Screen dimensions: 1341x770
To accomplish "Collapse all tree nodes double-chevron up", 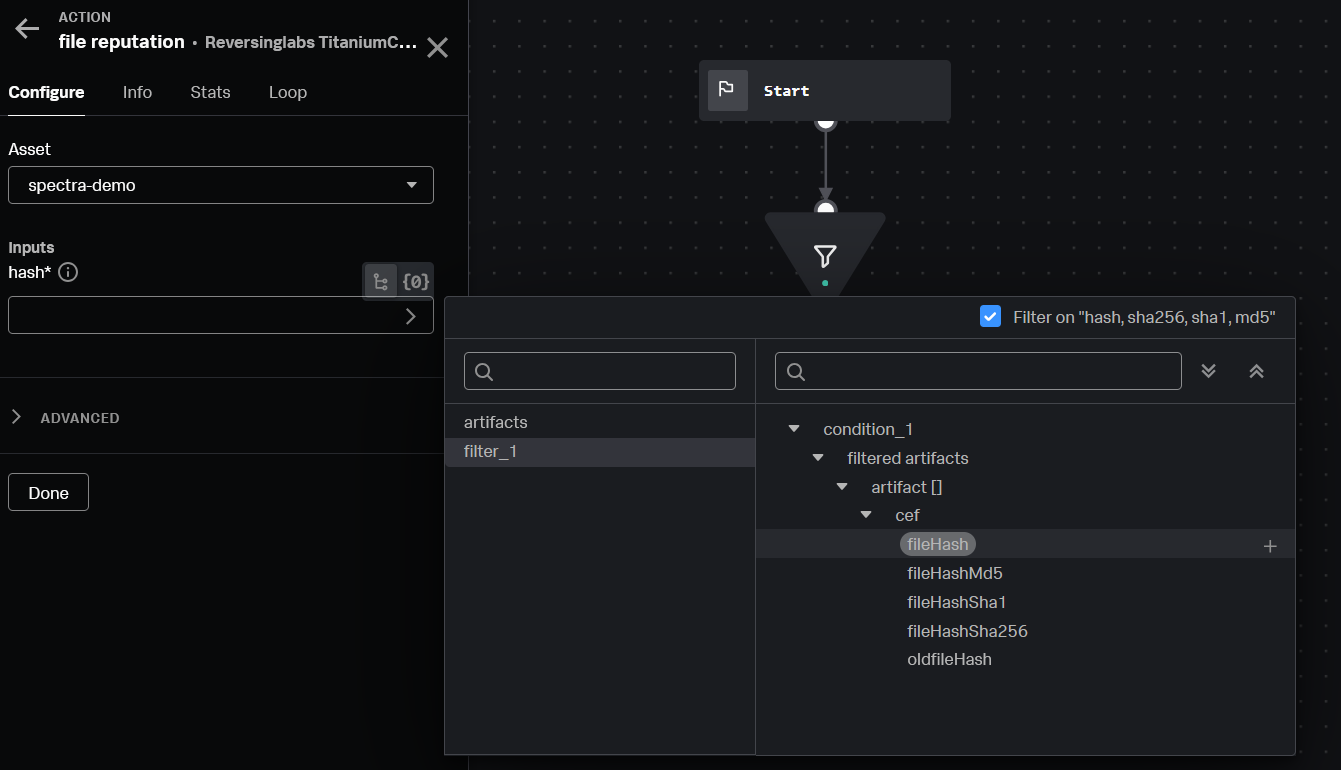I will tap(1257, 371).
